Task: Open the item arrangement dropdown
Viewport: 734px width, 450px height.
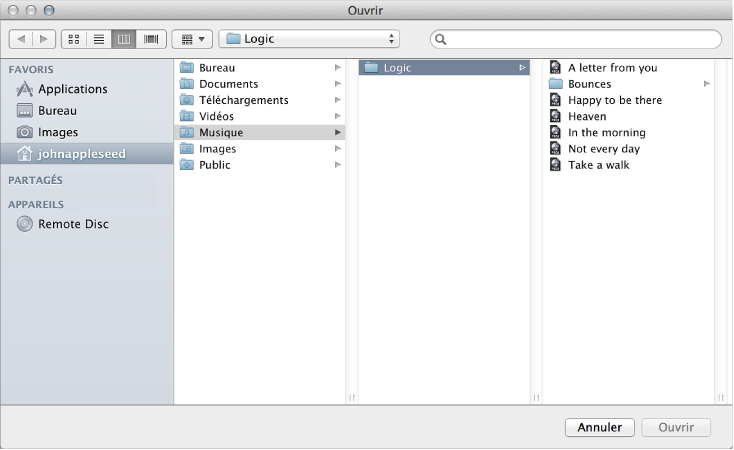Action: point(192,39)
